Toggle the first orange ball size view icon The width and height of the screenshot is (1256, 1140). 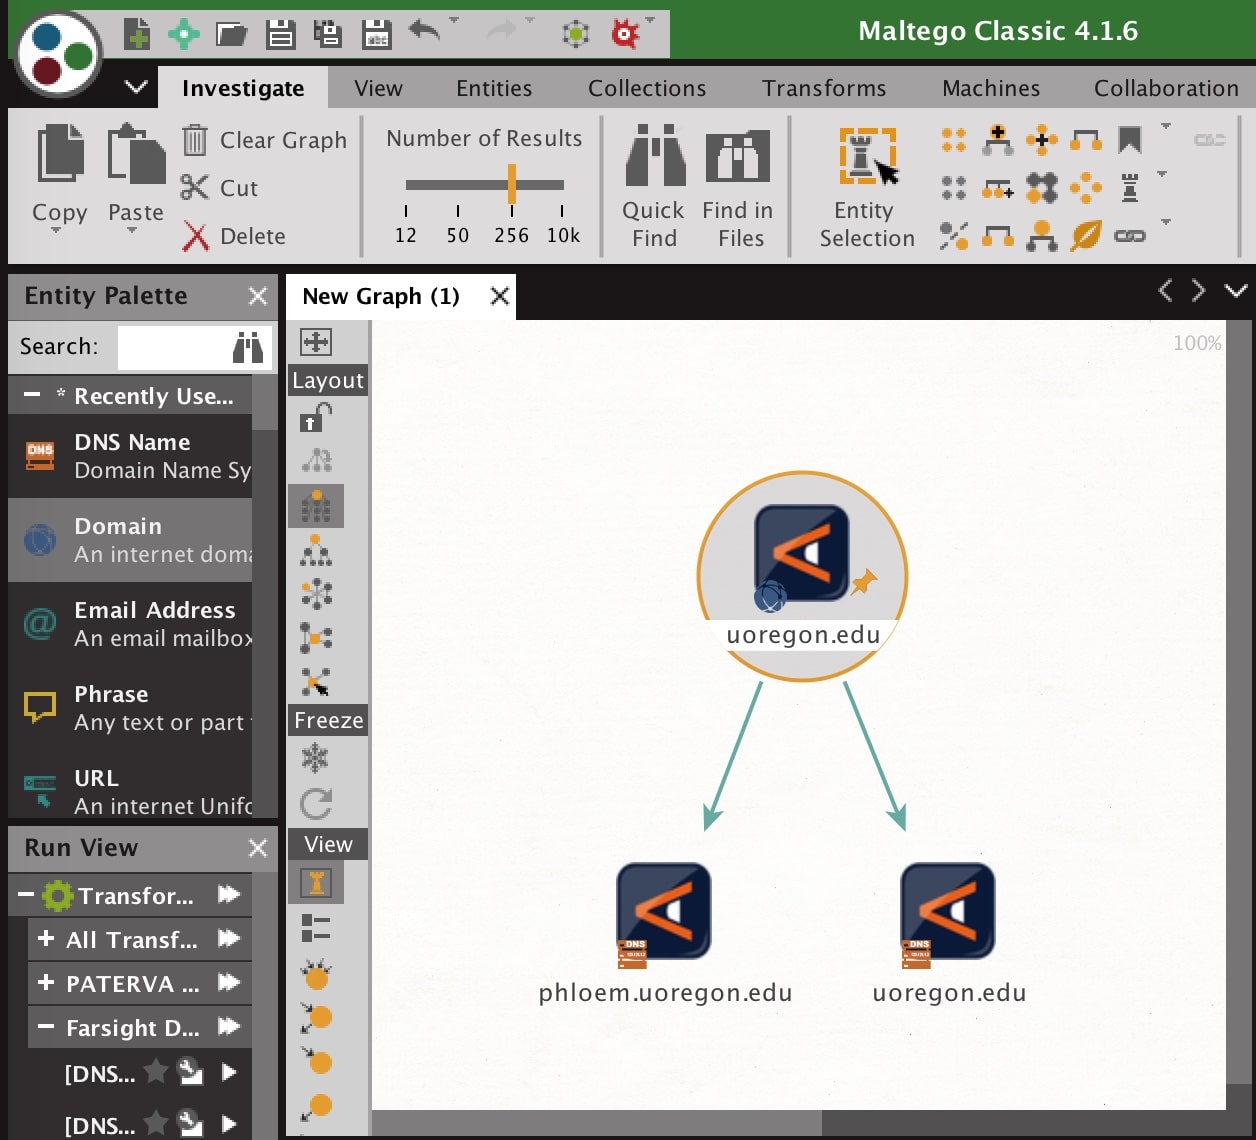pyautogui.click(x=316, y=974)
